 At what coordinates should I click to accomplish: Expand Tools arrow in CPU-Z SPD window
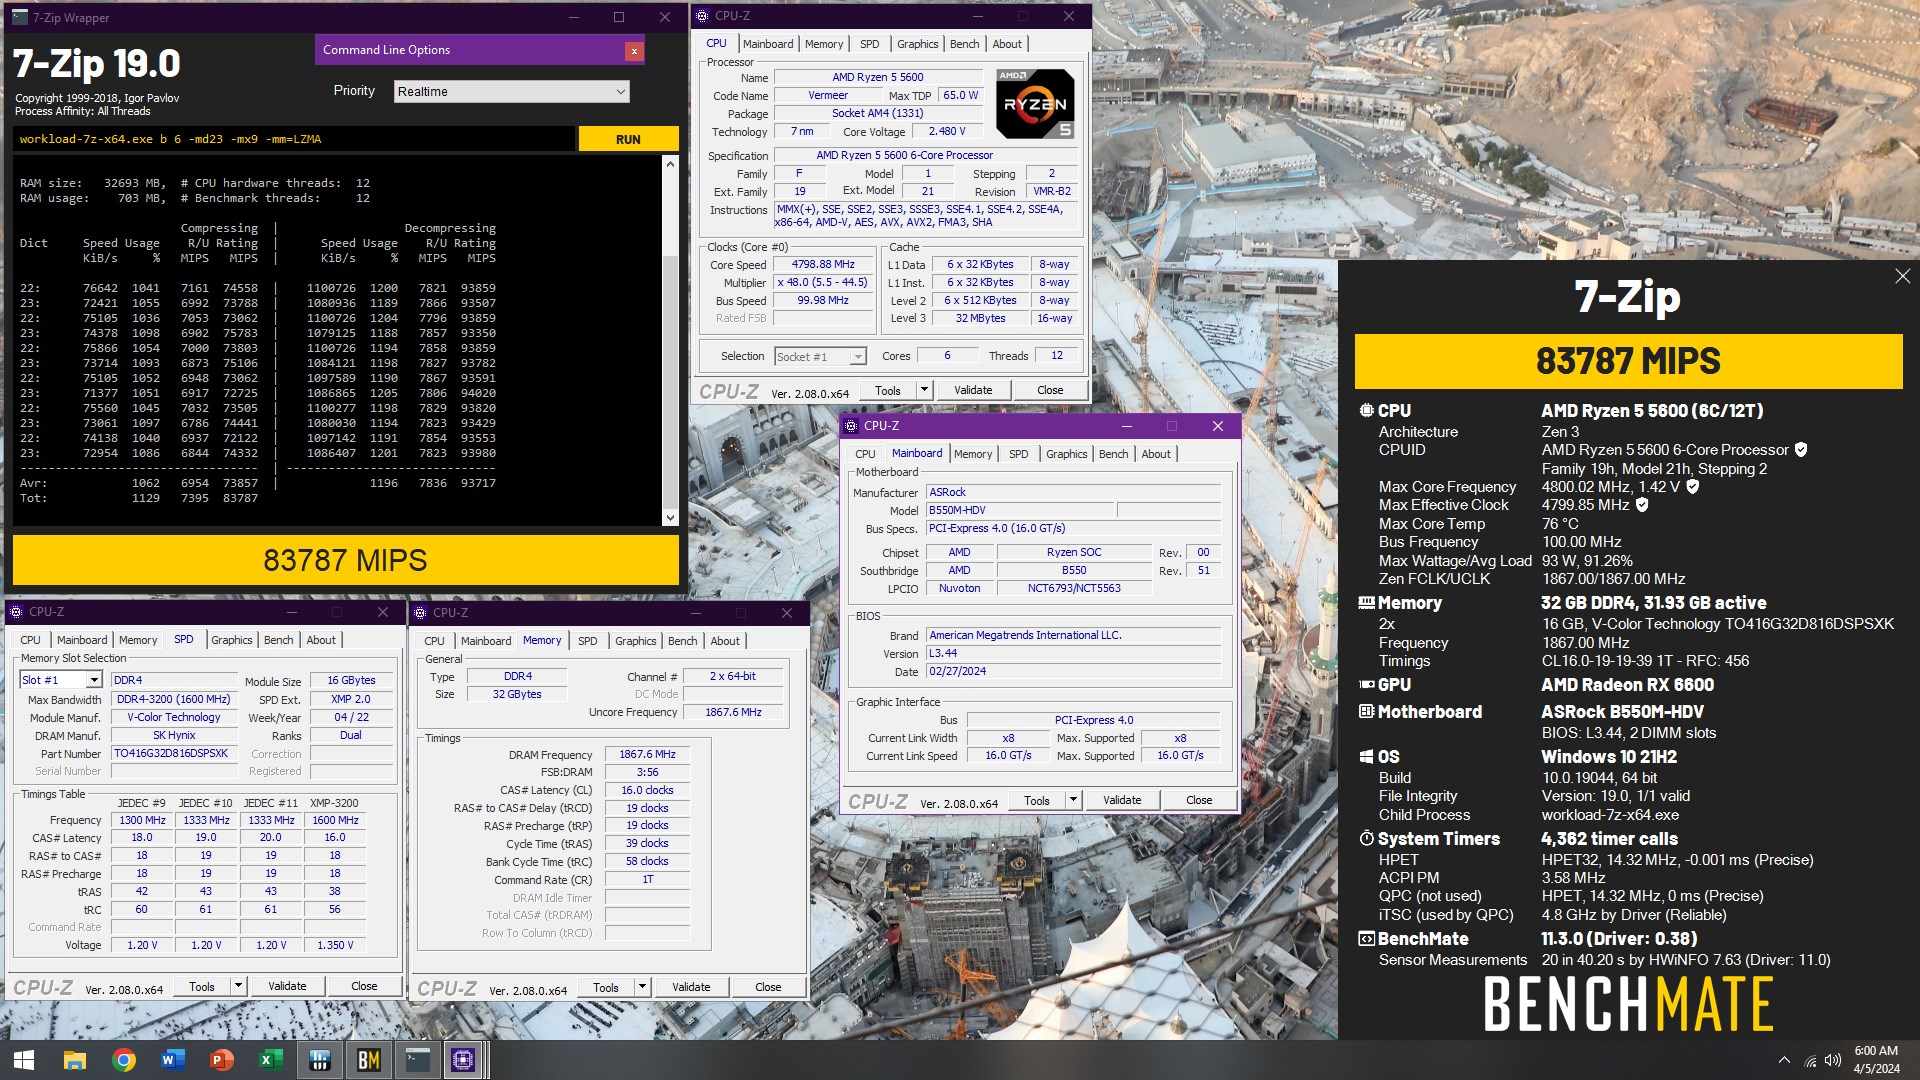(238, 986)
